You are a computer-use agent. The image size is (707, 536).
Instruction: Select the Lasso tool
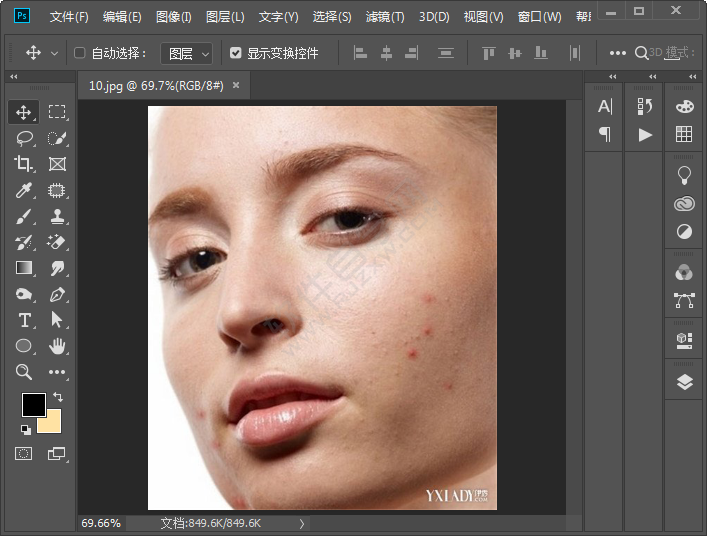(x=25, y=138)
